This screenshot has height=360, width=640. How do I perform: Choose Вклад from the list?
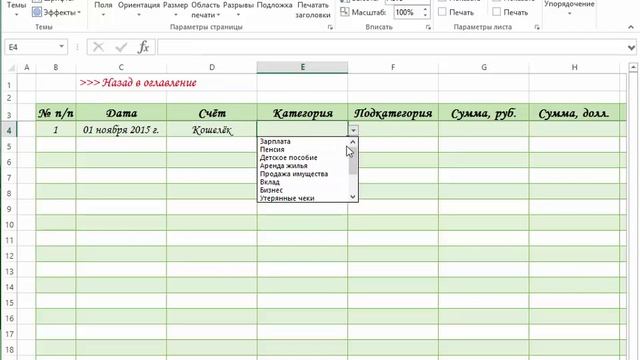tap(303, 182)
